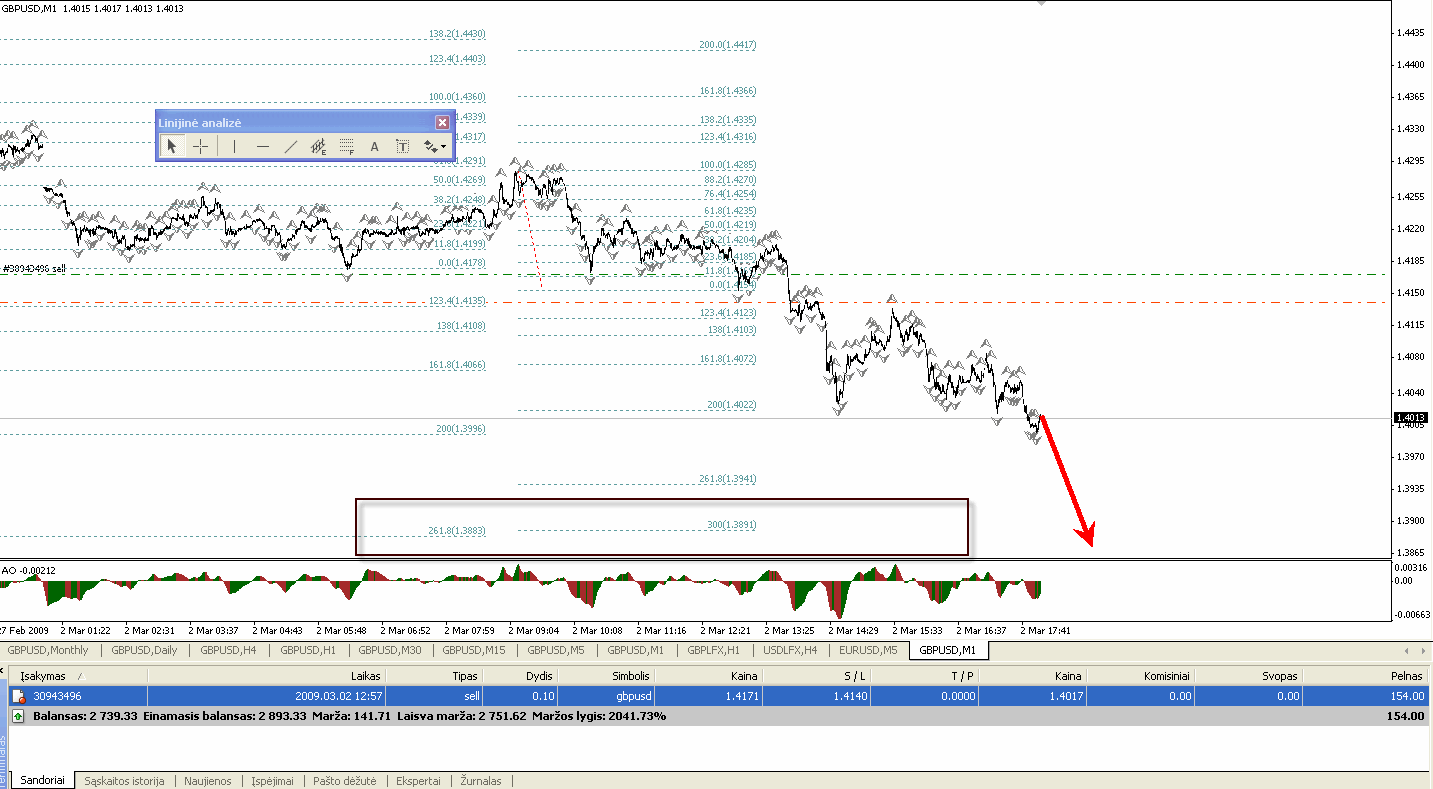Click Fibonacci label 161.8(1.4066)
1433x789 pixels.
tap(457, 365)
